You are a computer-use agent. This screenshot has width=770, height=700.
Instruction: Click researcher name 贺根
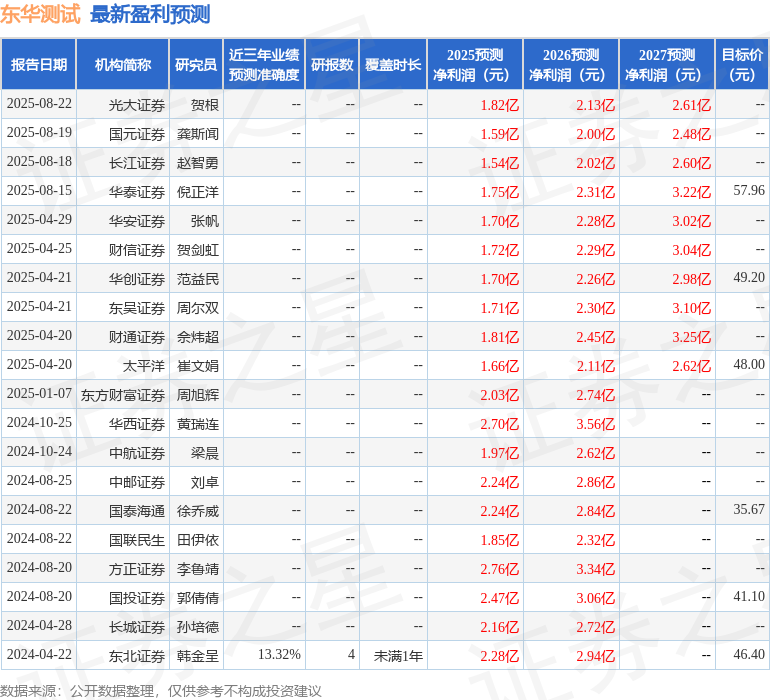click(x=205, y=105)
